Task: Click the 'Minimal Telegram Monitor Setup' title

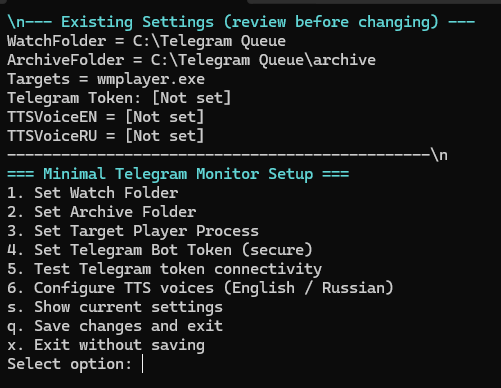Action: [x=178, y=174]
